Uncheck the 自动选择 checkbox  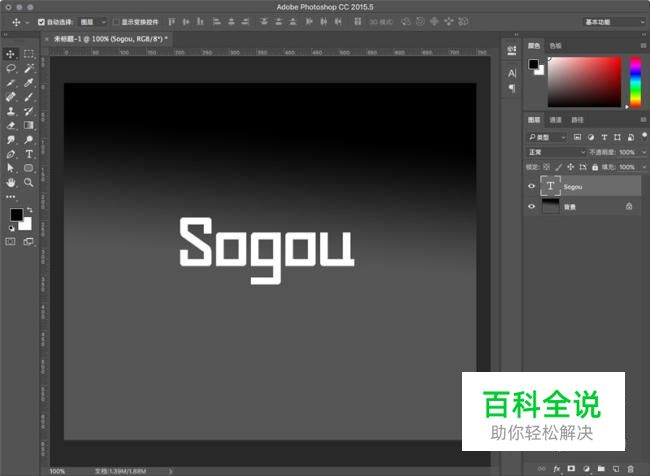pos(41,21)
